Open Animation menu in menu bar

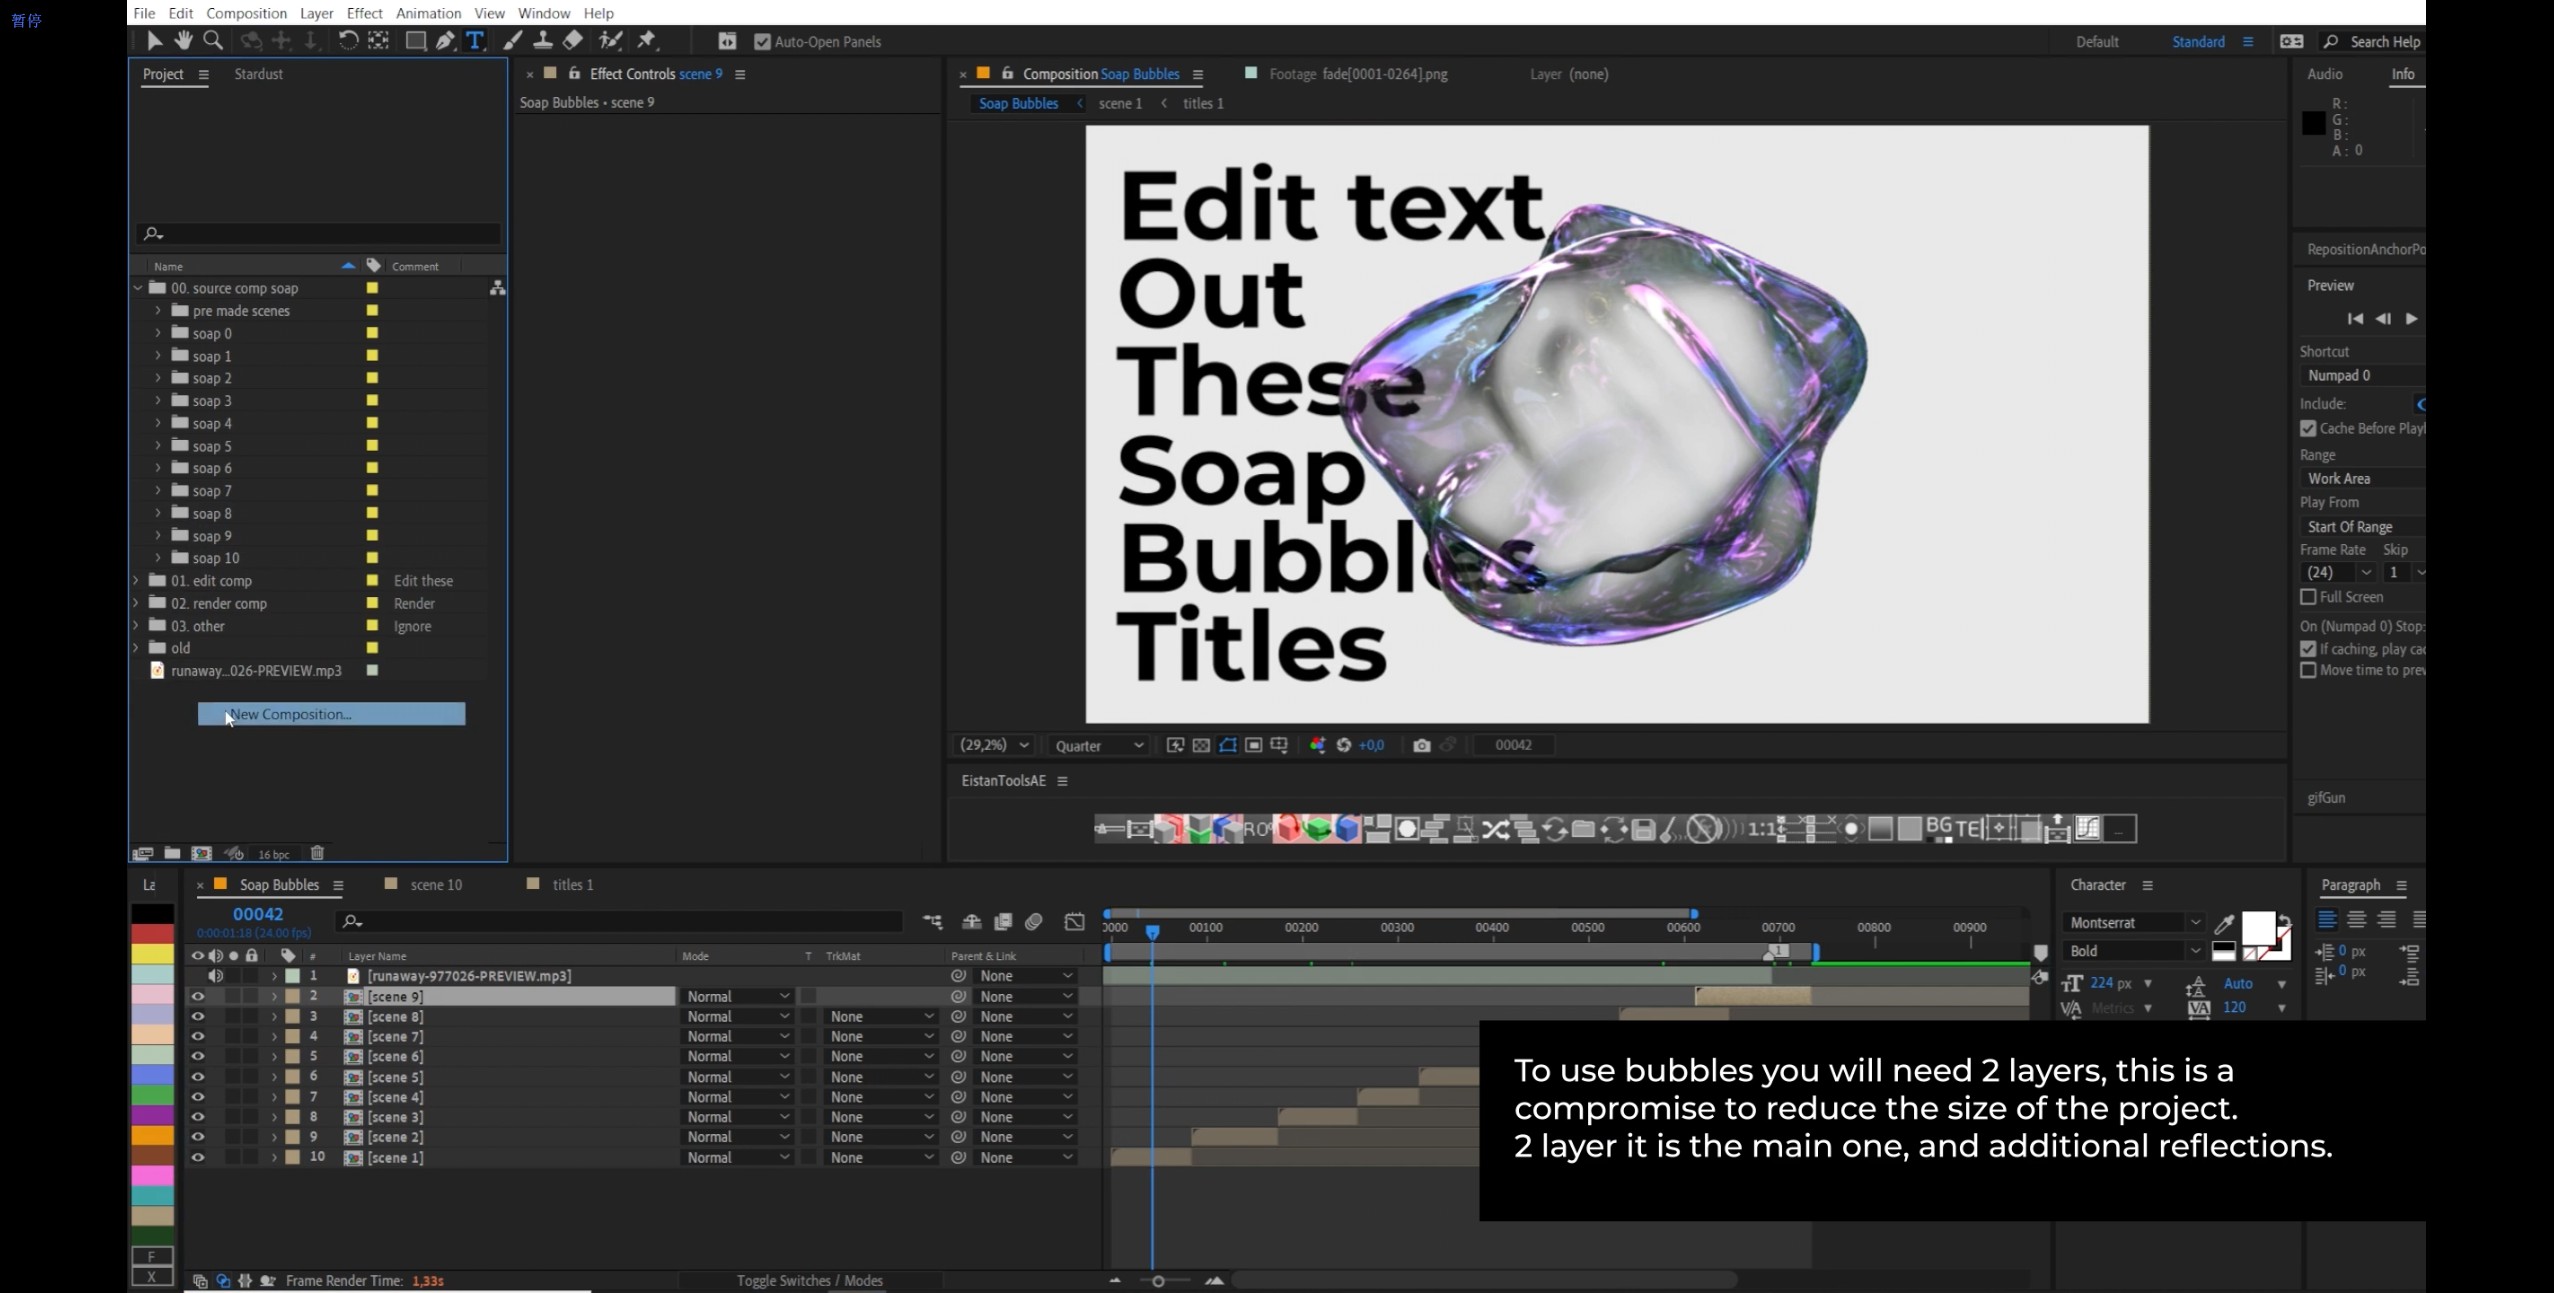coord(425,13)
